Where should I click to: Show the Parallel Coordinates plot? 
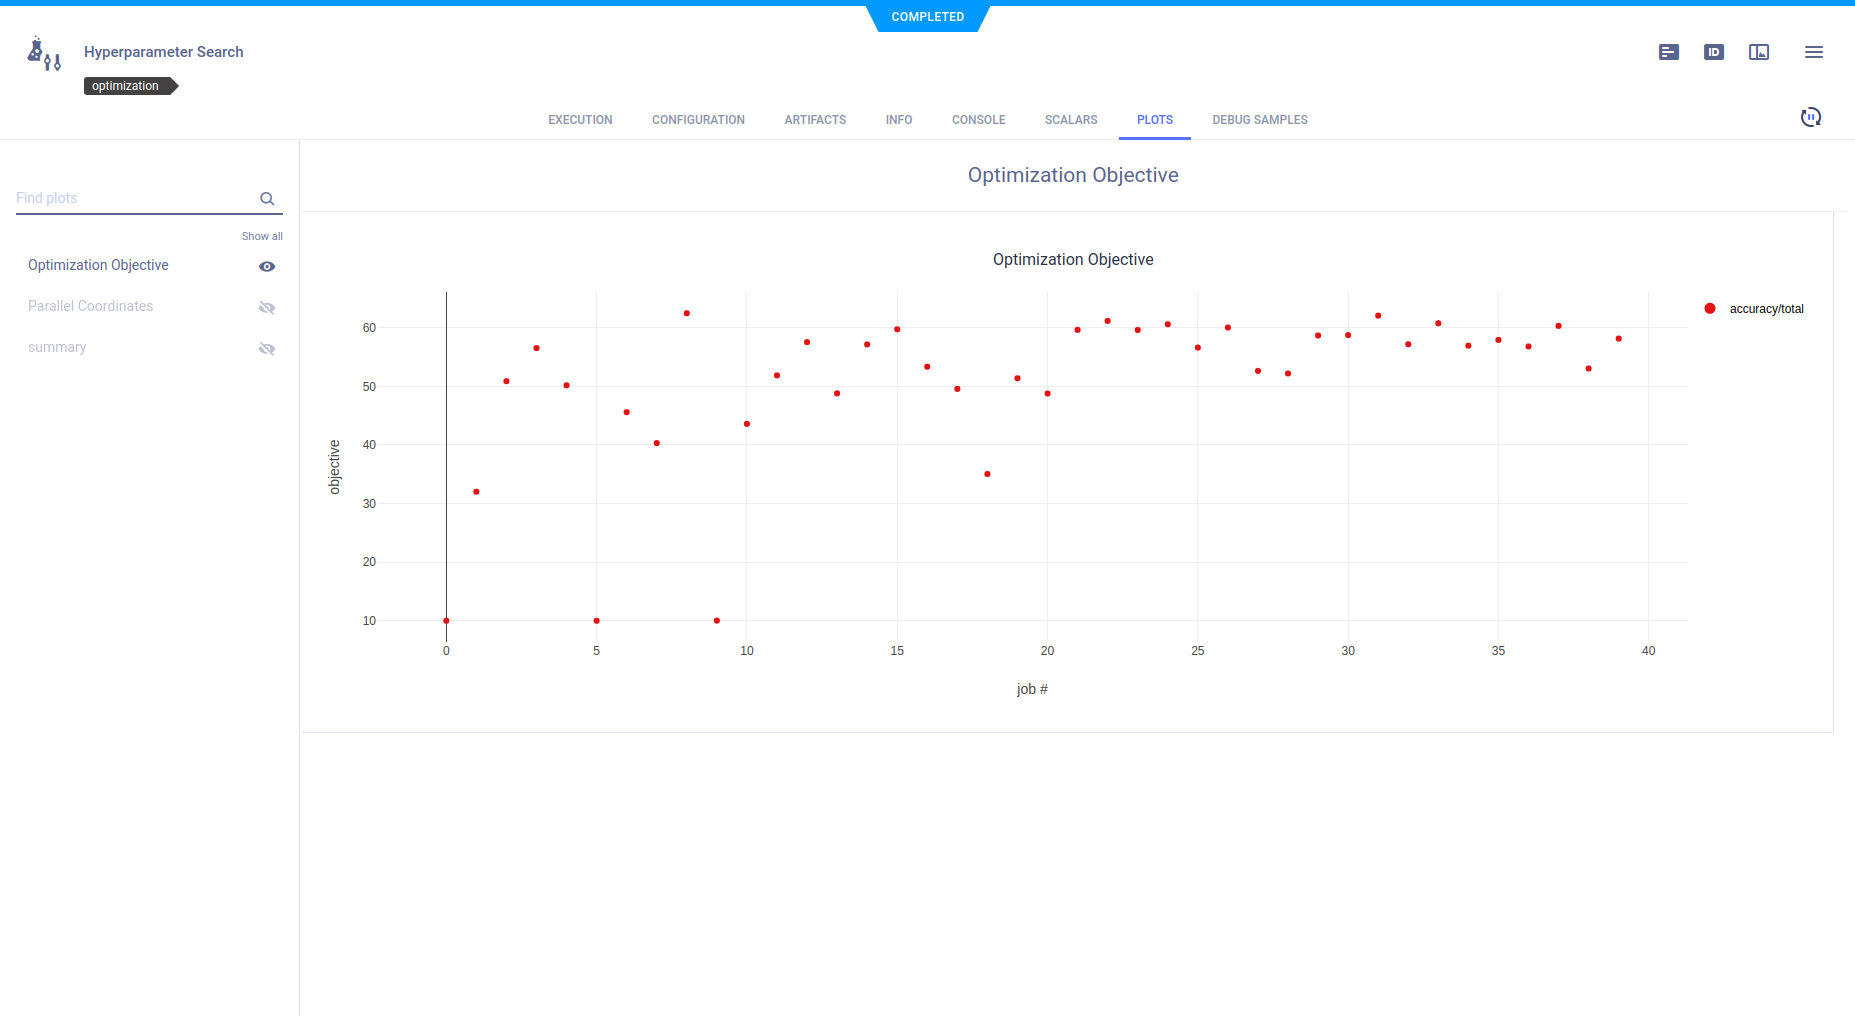coord(267,308)
